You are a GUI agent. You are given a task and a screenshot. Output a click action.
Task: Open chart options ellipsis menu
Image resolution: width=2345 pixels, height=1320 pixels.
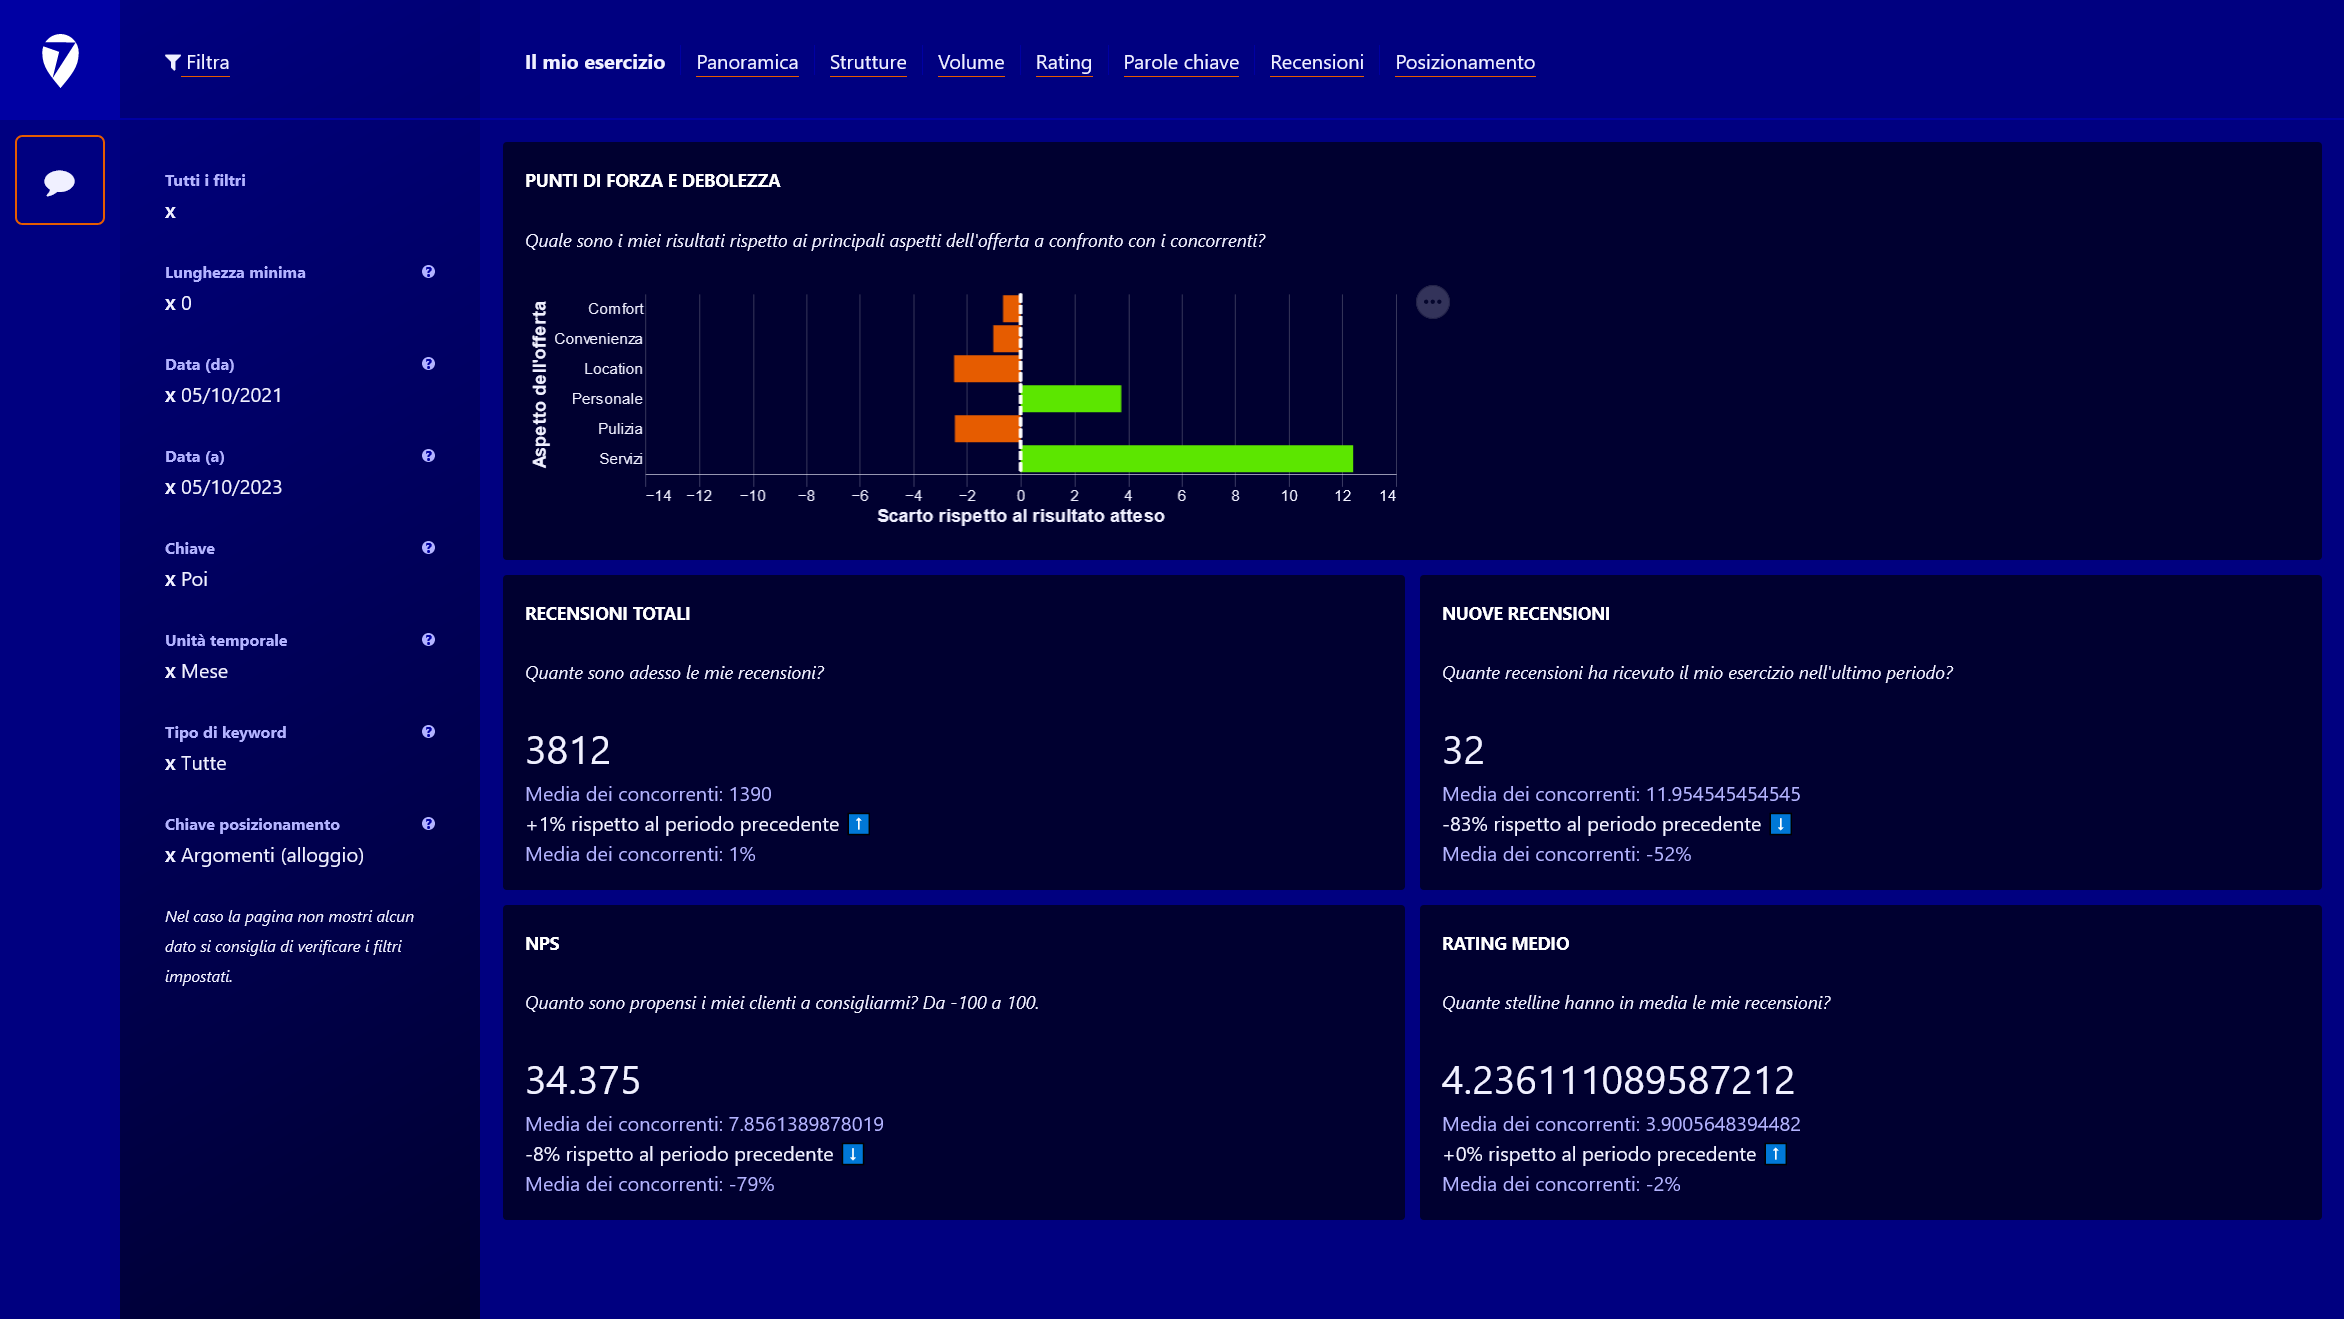(1432, 302)
